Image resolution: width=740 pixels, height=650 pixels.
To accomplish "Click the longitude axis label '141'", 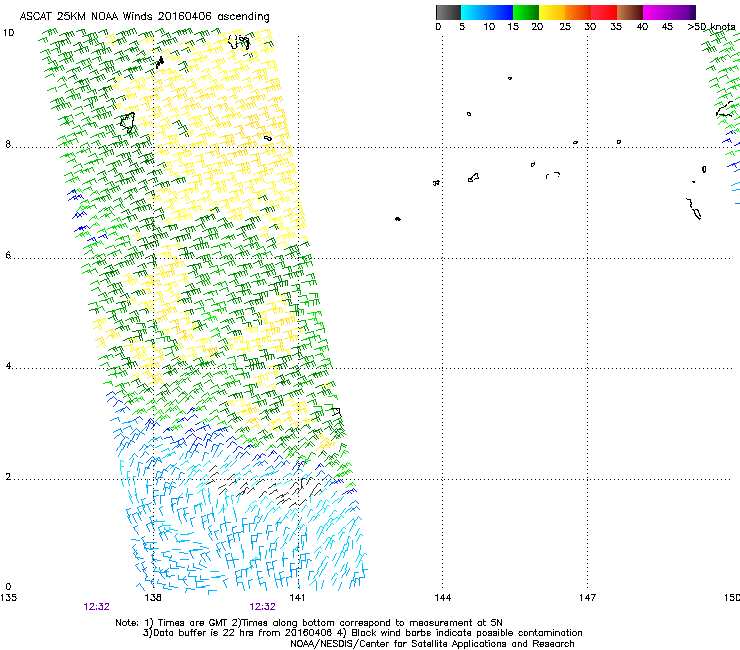I will (x=297, y=598).
